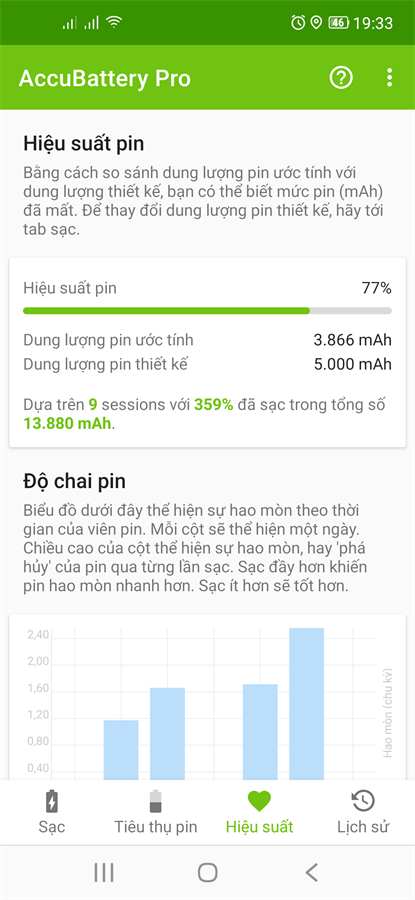Screen dimensions: 415x900
Task: Tap the Wi-Fi status icon
Action: pos(115,22)
